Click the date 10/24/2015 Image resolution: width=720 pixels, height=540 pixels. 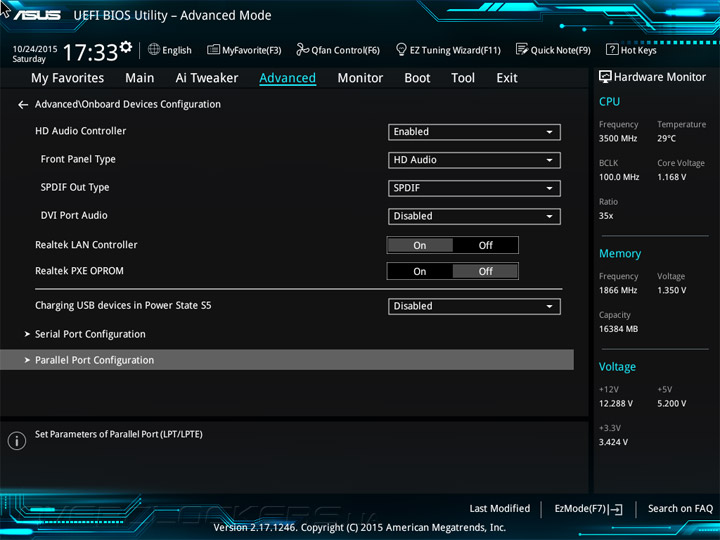pos(35,49)
